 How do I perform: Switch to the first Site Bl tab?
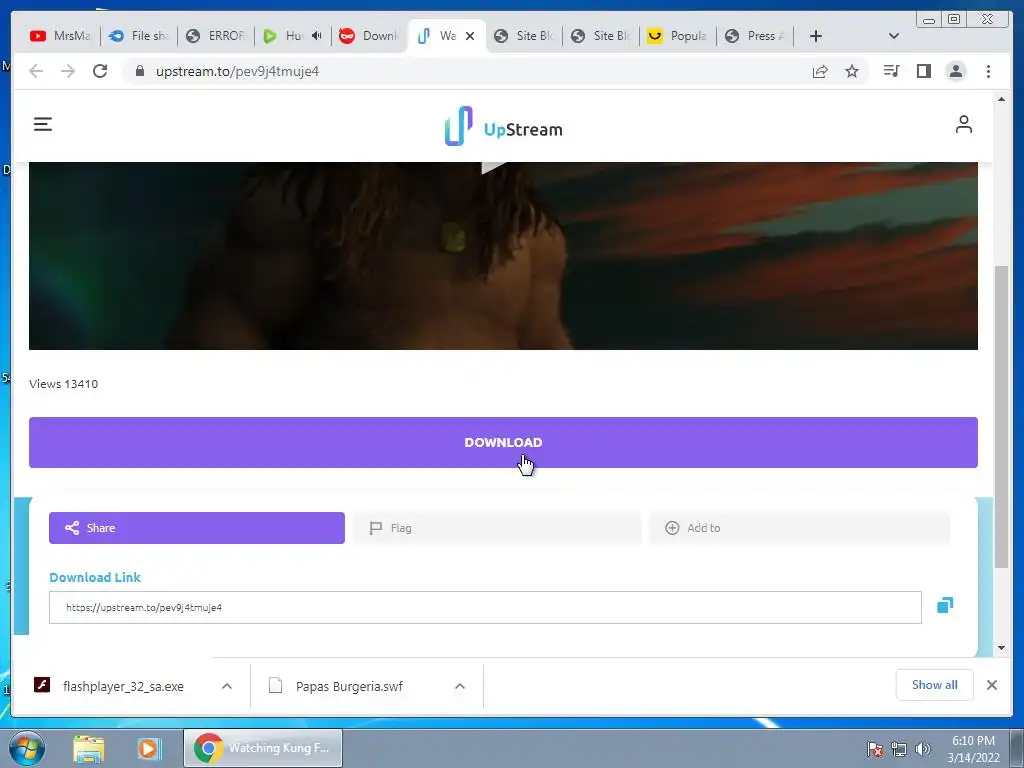coord(523,36)
